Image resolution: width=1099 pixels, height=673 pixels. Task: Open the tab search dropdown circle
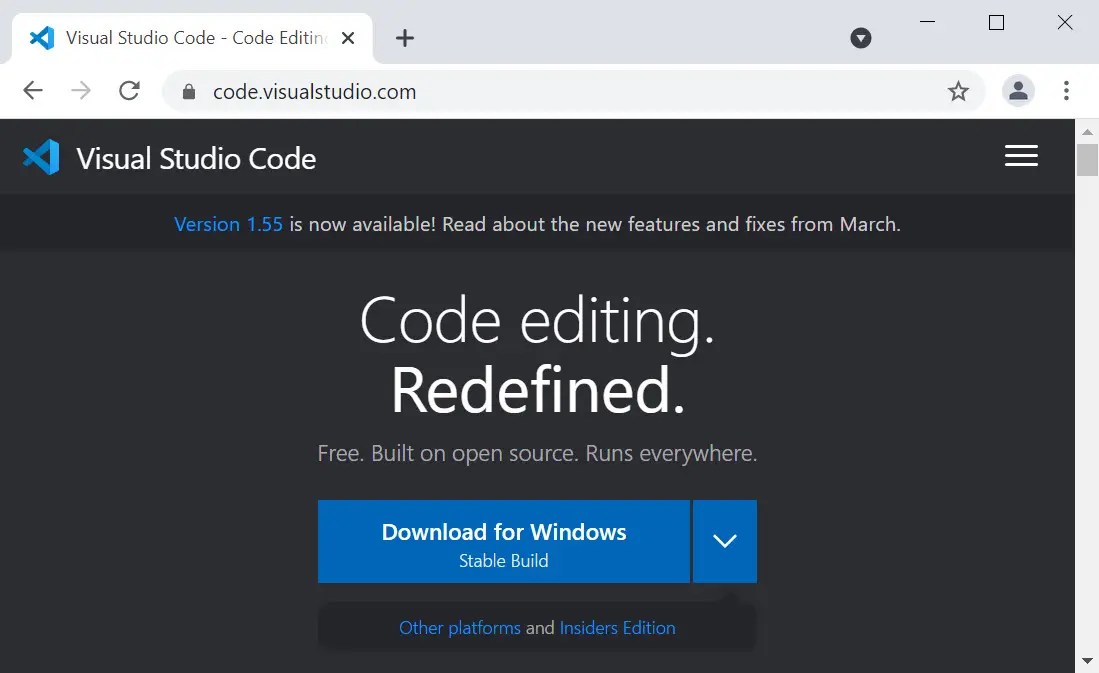[861, 38]
